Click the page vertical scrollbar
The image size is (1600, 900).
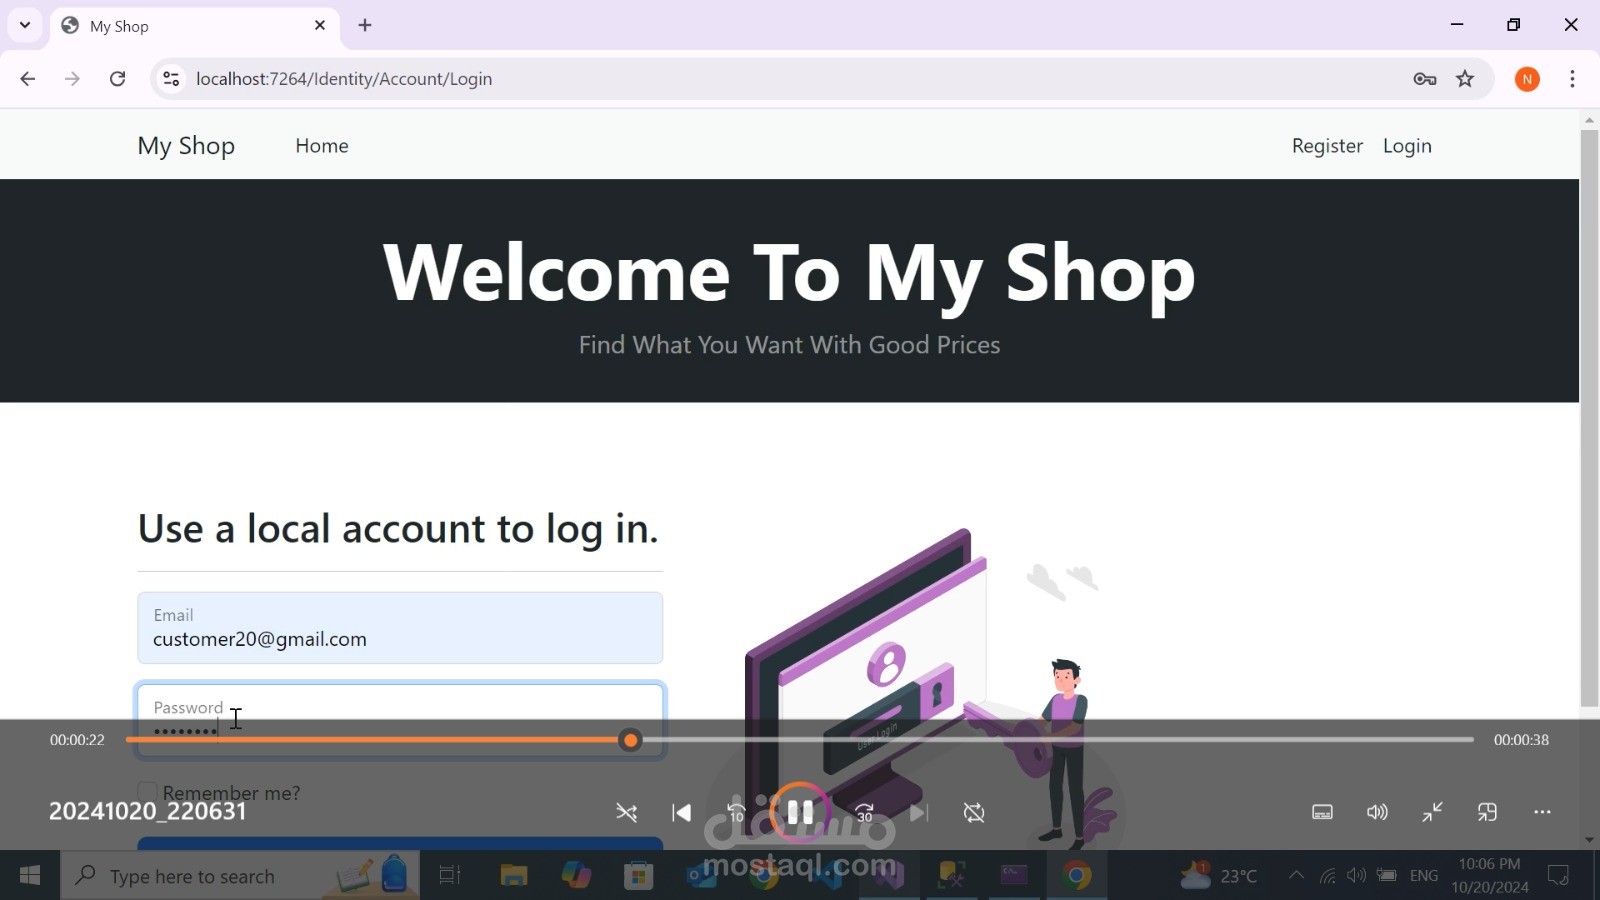[x=1589, y=418]
